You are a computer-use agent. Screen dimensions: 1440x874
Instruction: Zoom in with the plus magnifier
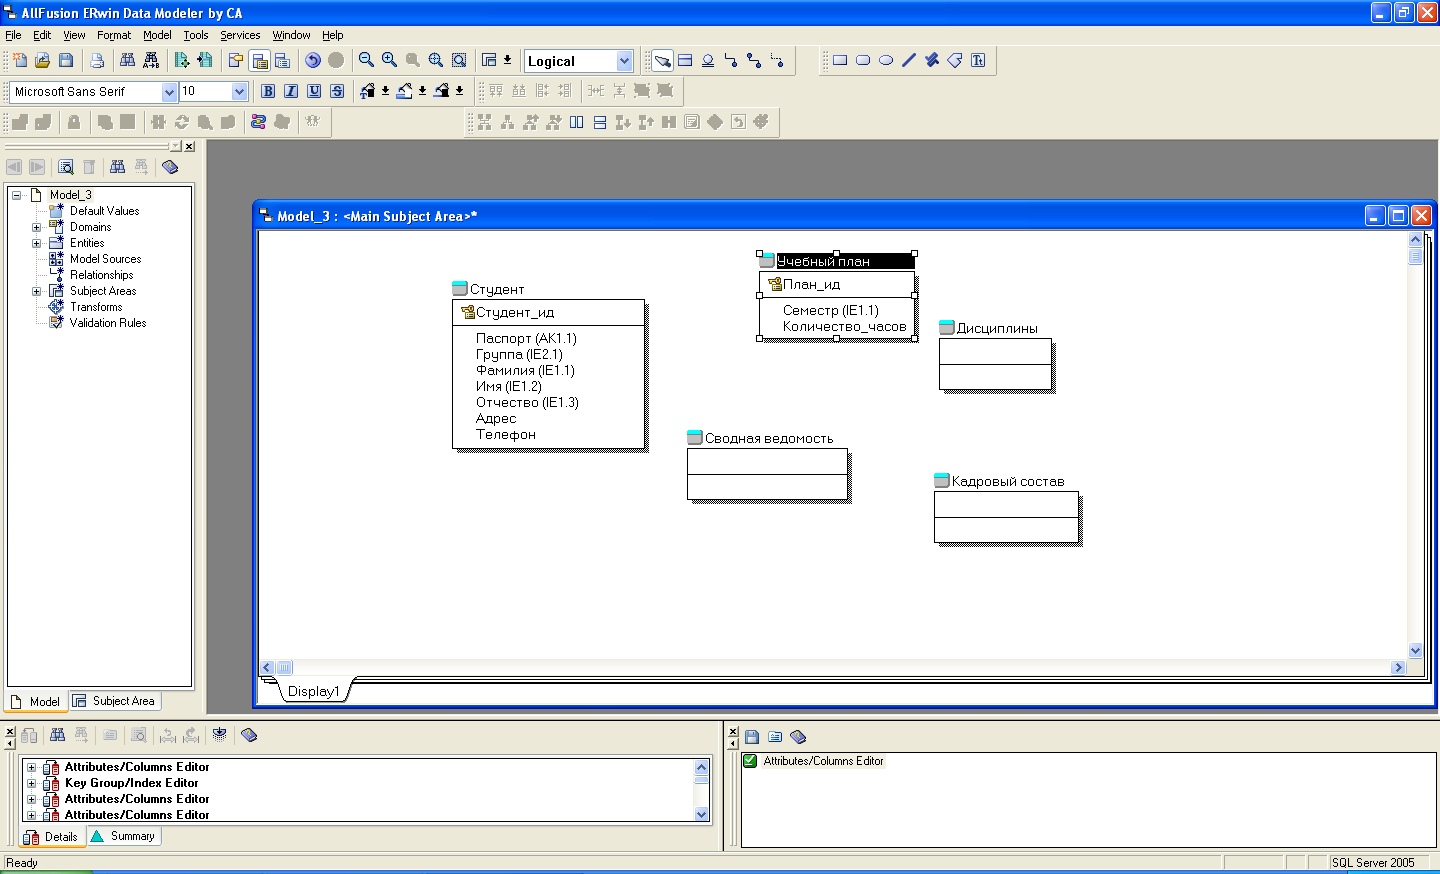tap(389, 60)
